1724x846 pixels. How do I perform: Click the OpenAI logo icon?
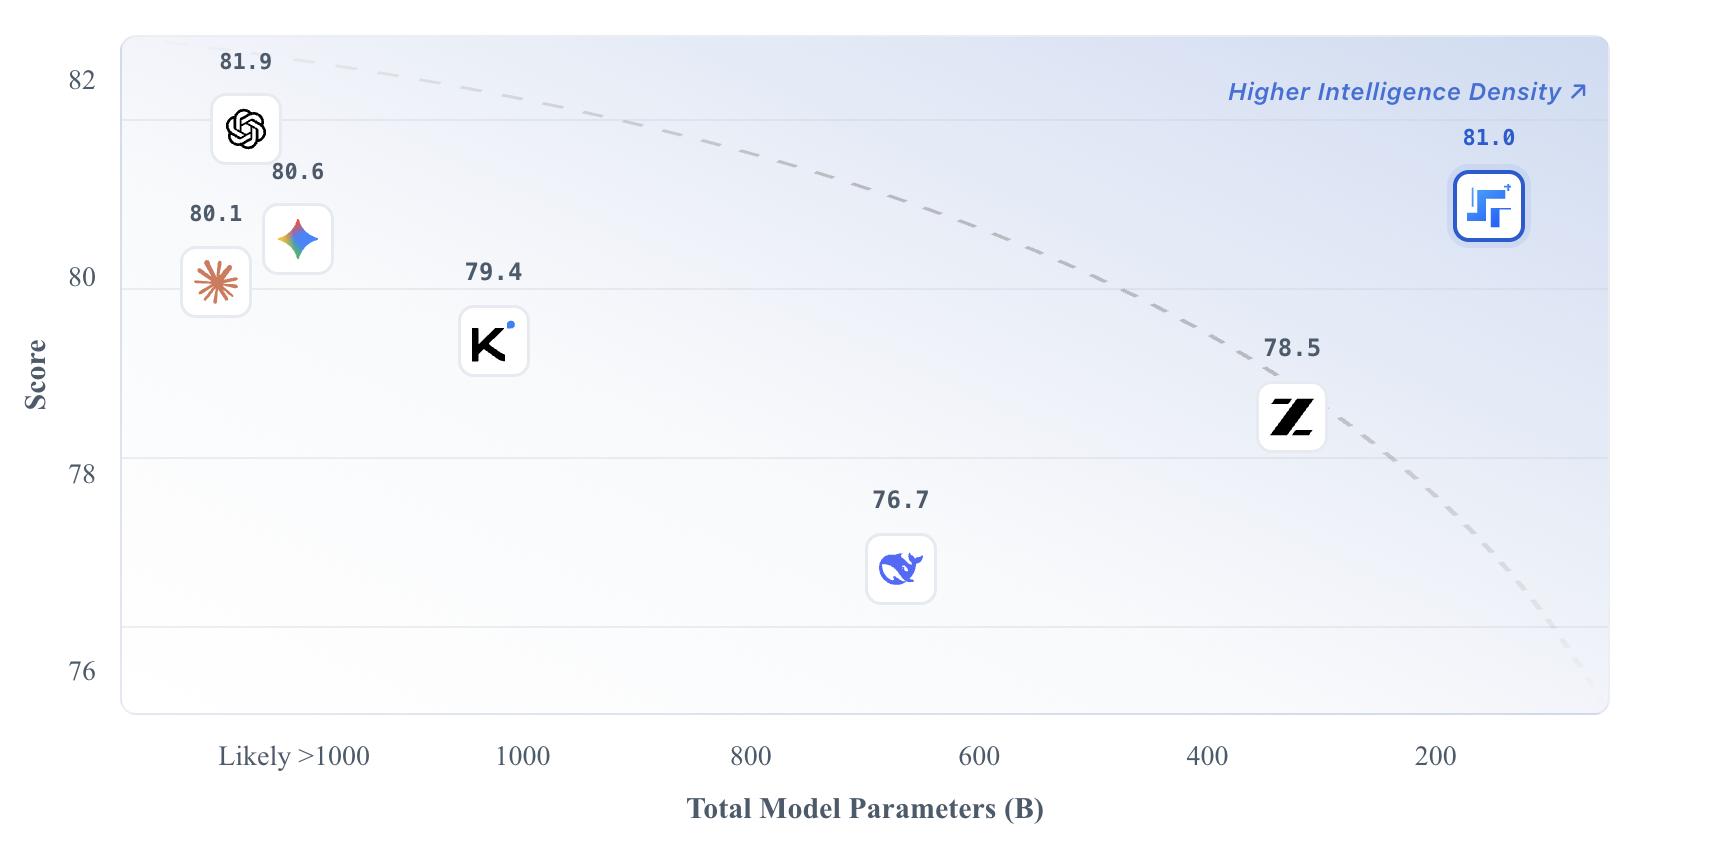(246, 129)
